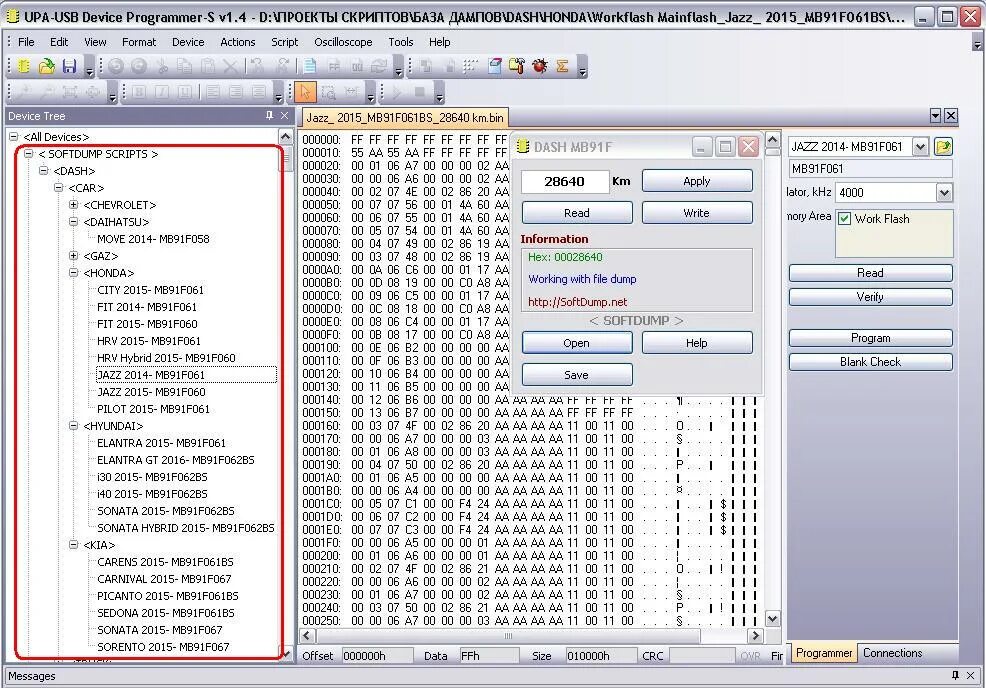Click Save in the DASH MB91F dialog
The width and height of the screenshot is (986, 688).
[577, 375]
